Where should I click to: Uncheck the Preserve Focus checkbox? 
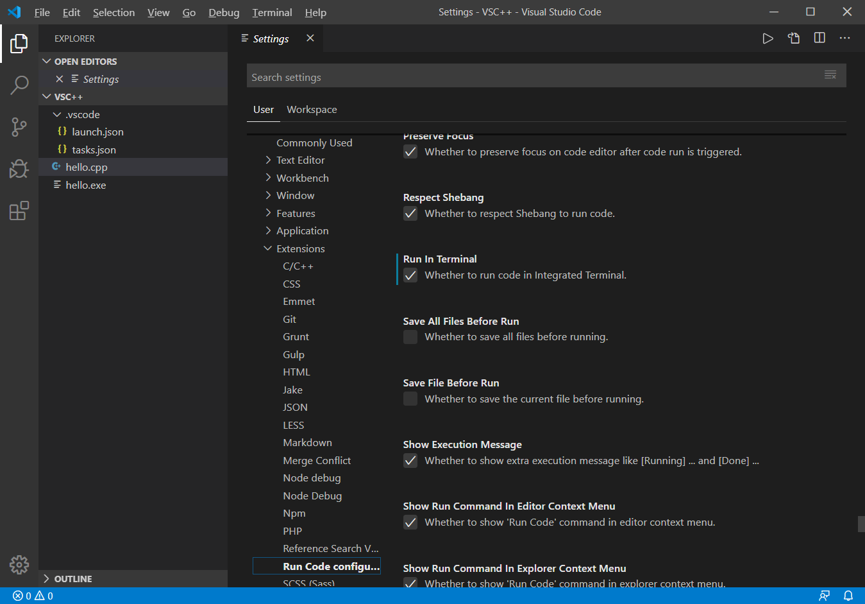[x=410, y=152]
